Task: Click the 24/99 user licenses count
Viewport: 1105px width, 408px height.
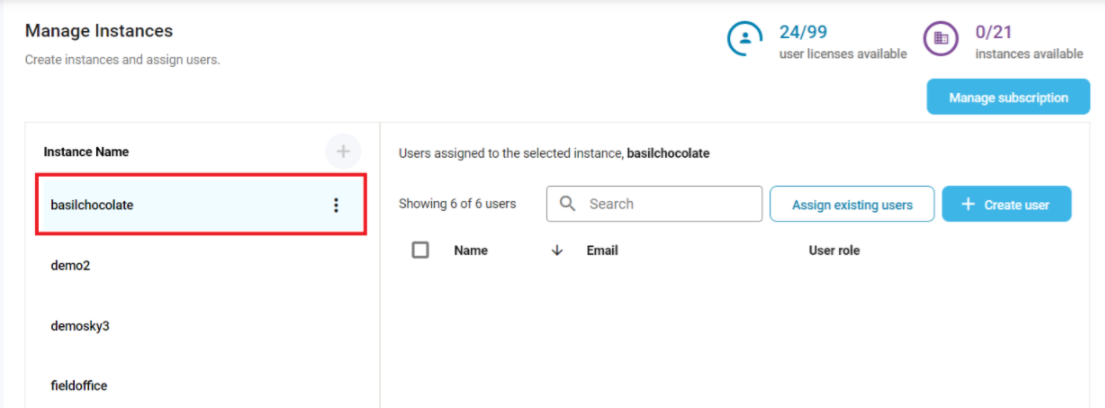Action: 803,33
